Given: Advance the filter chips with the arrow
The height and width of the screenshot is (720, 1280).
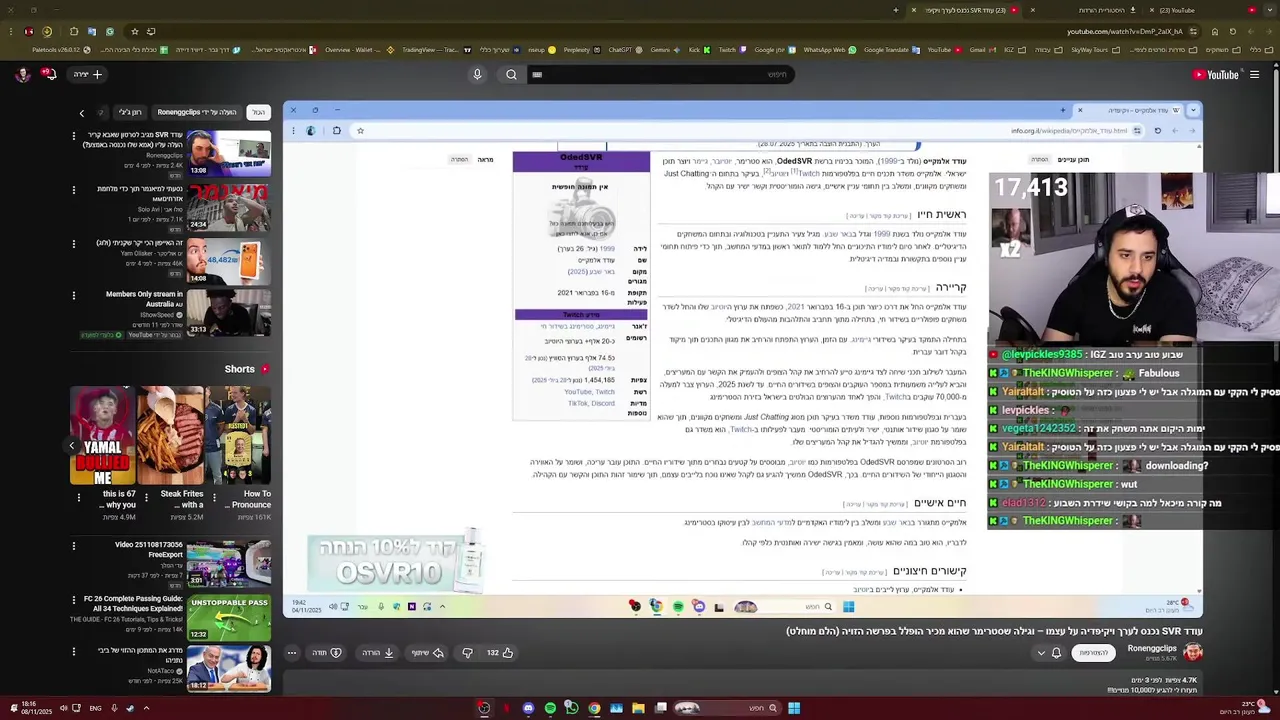Looking at the screenshot, I should [x=82, y=113].
